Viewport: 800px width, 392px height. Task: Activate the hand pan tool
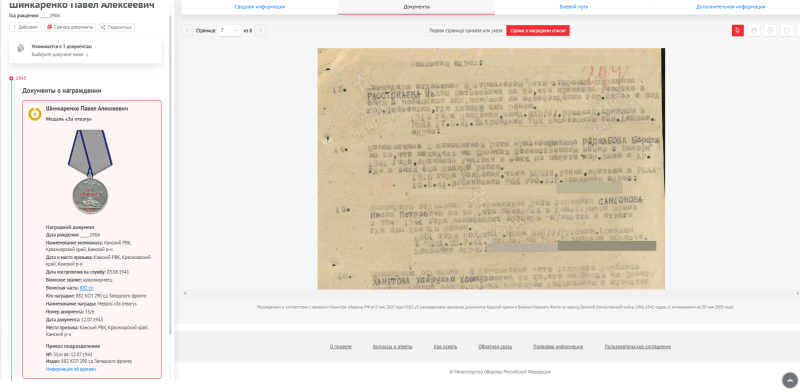tap(754, 31)
